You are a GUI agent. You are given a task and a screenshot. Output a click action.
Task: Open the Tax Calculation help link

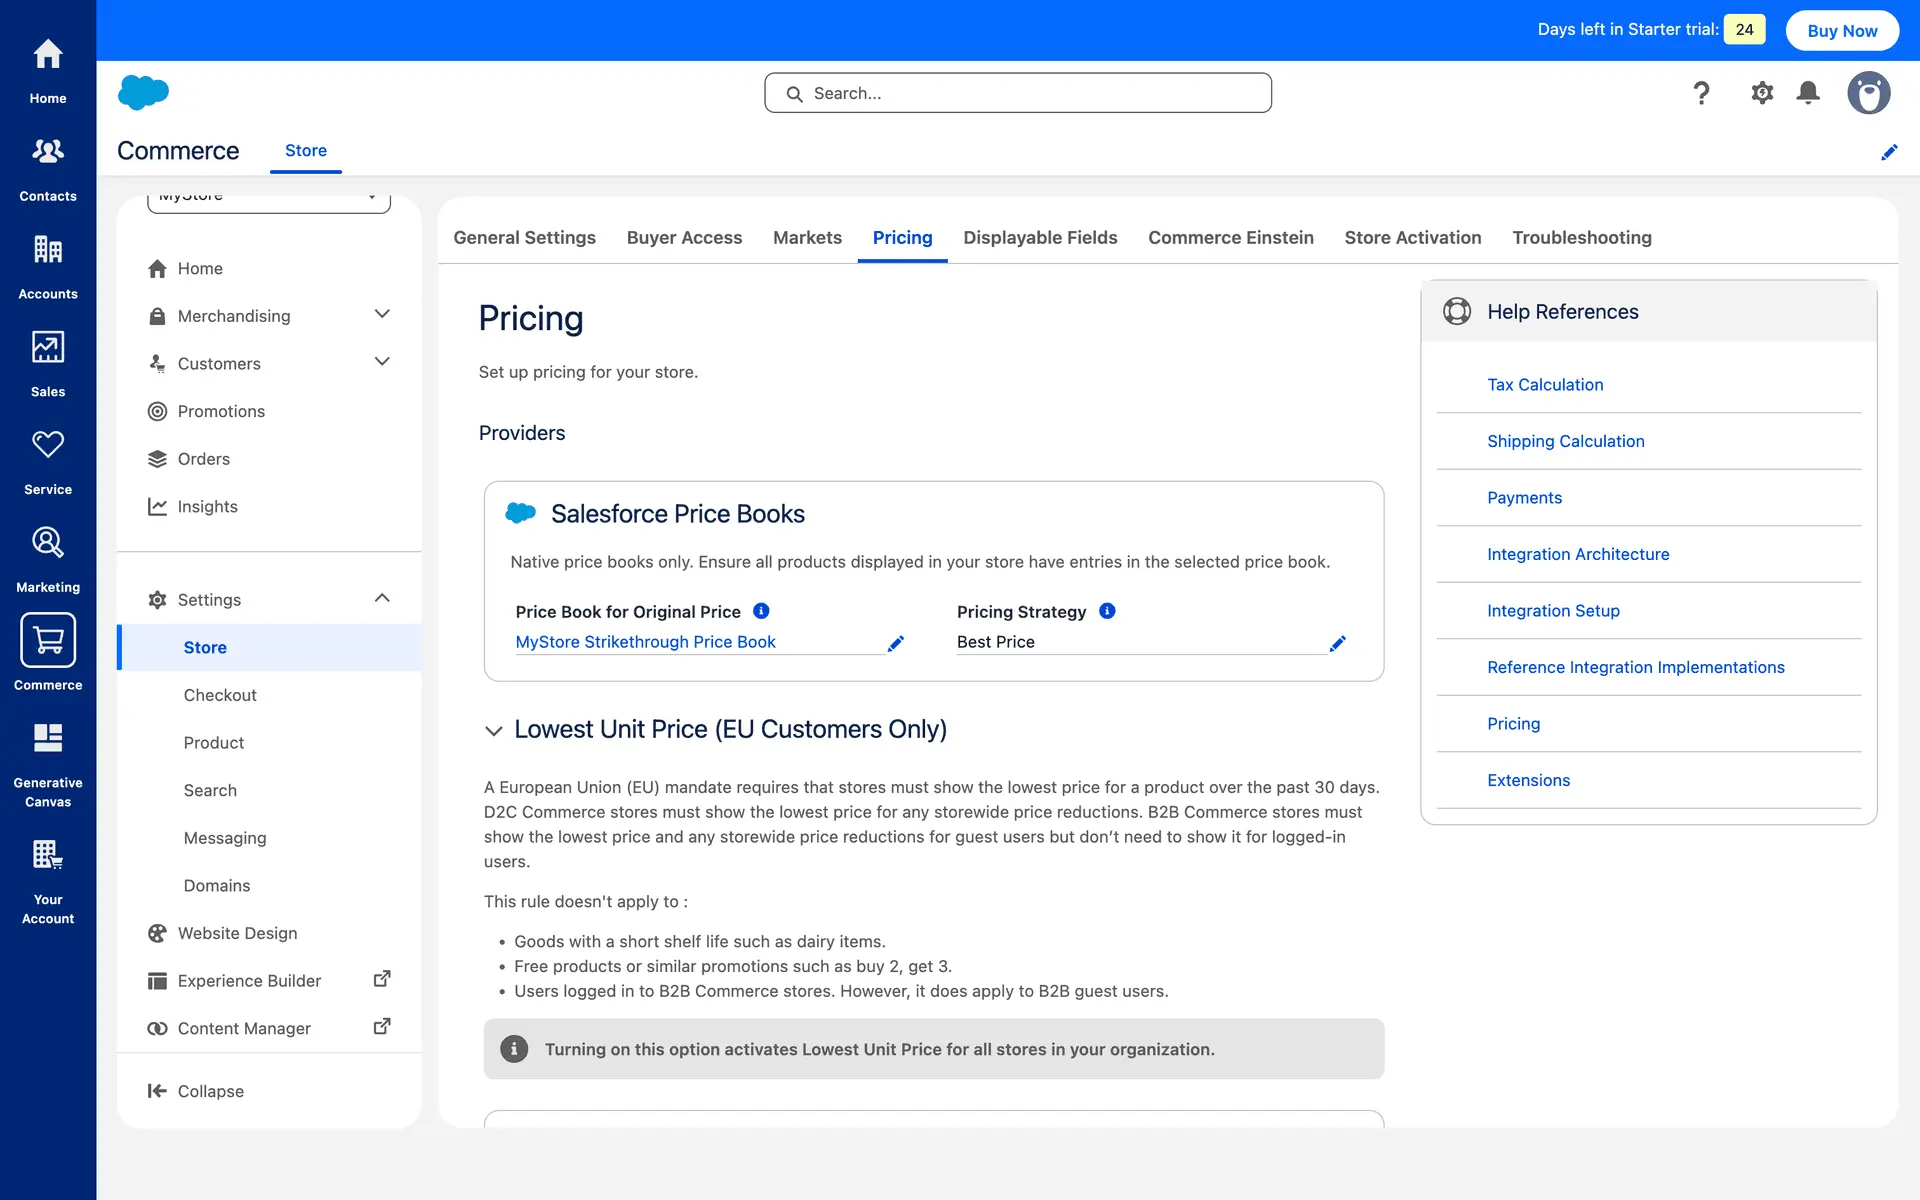[x=1545, y=385]
